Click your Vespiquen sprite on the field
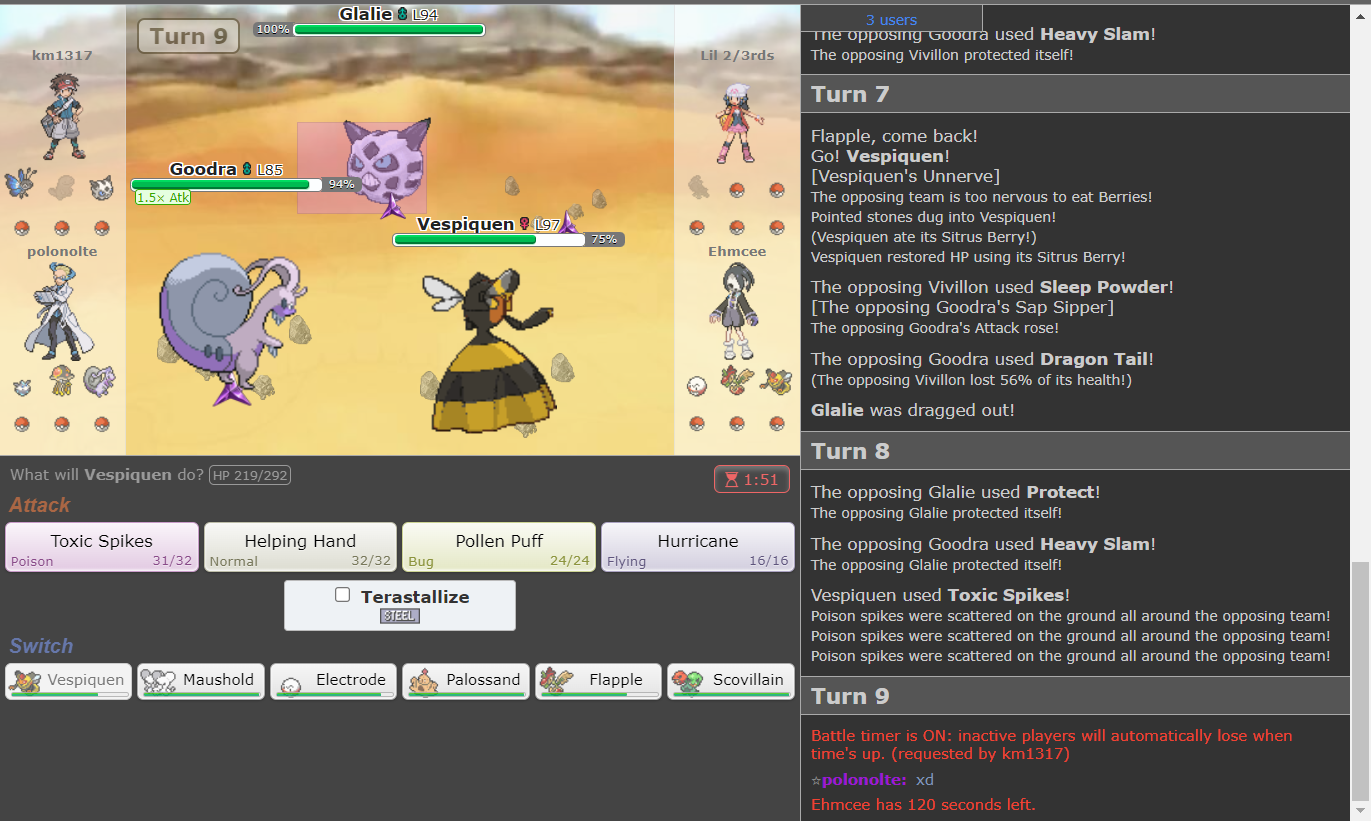This screenshot has height=821, width=1371. [x=490, y=350]
